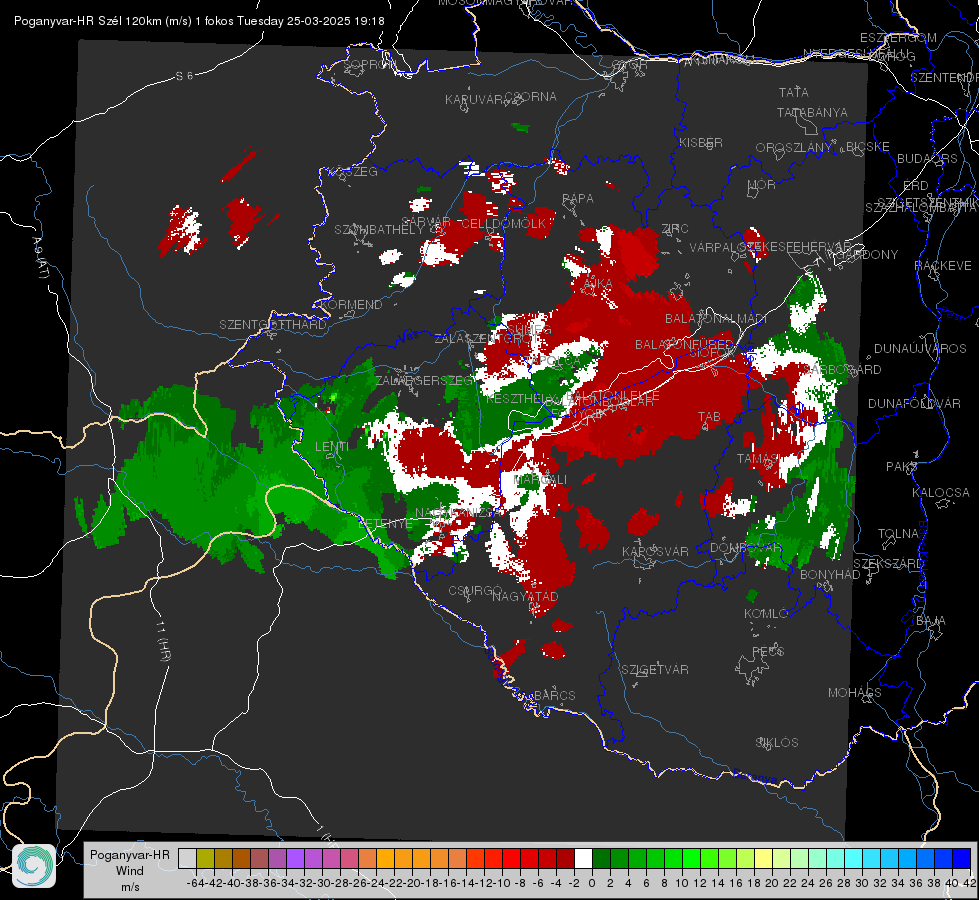The image size is (979, 900).
Task: Click the KALOCSA city label
Action: (x=941, y=492)
